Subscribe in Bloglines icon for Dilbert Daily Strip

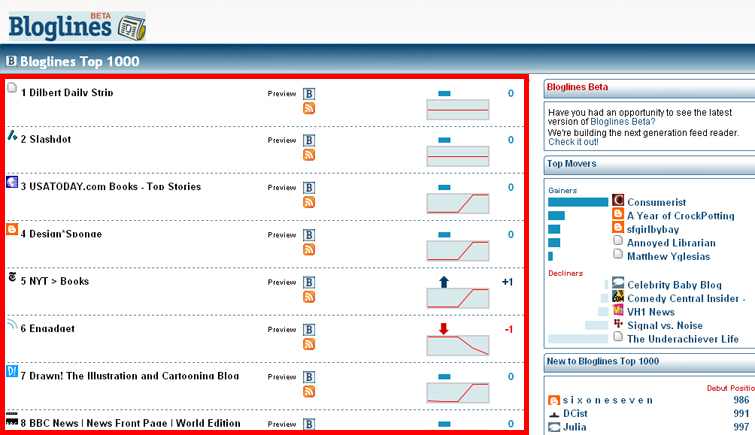[x=309, y=93]
